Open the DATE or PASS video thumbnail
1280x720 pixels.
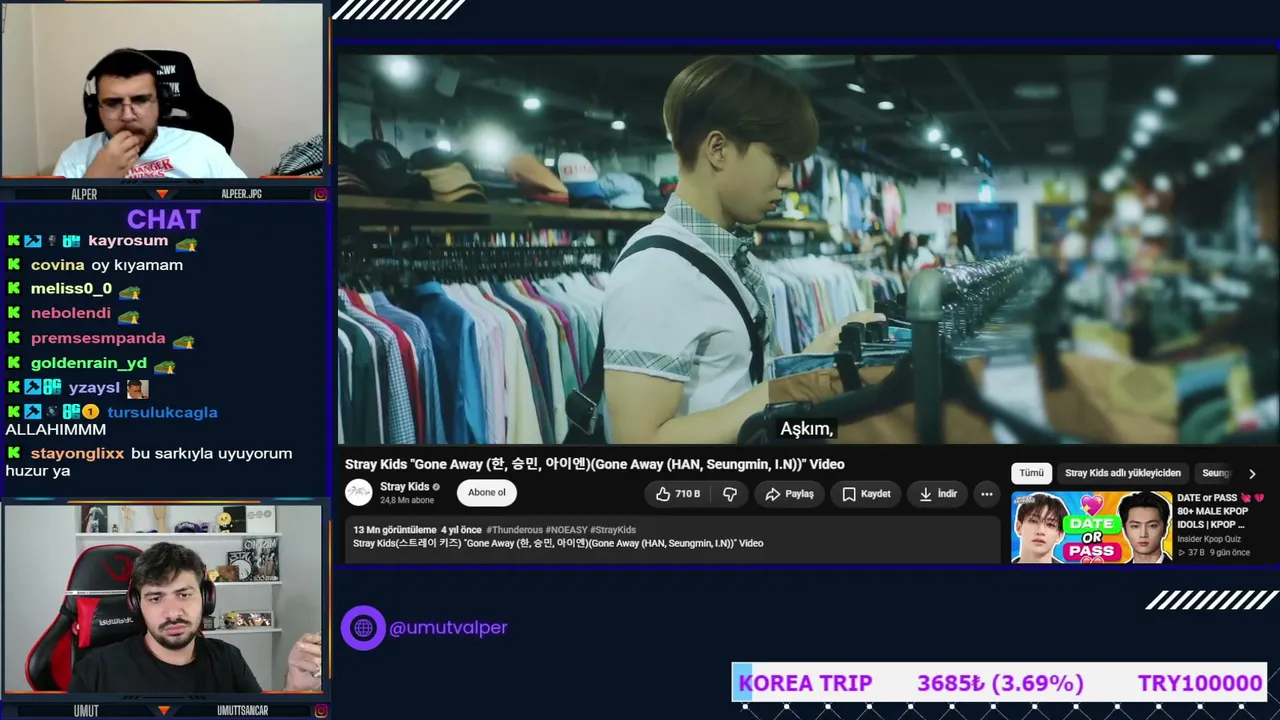coord(1091,526)
